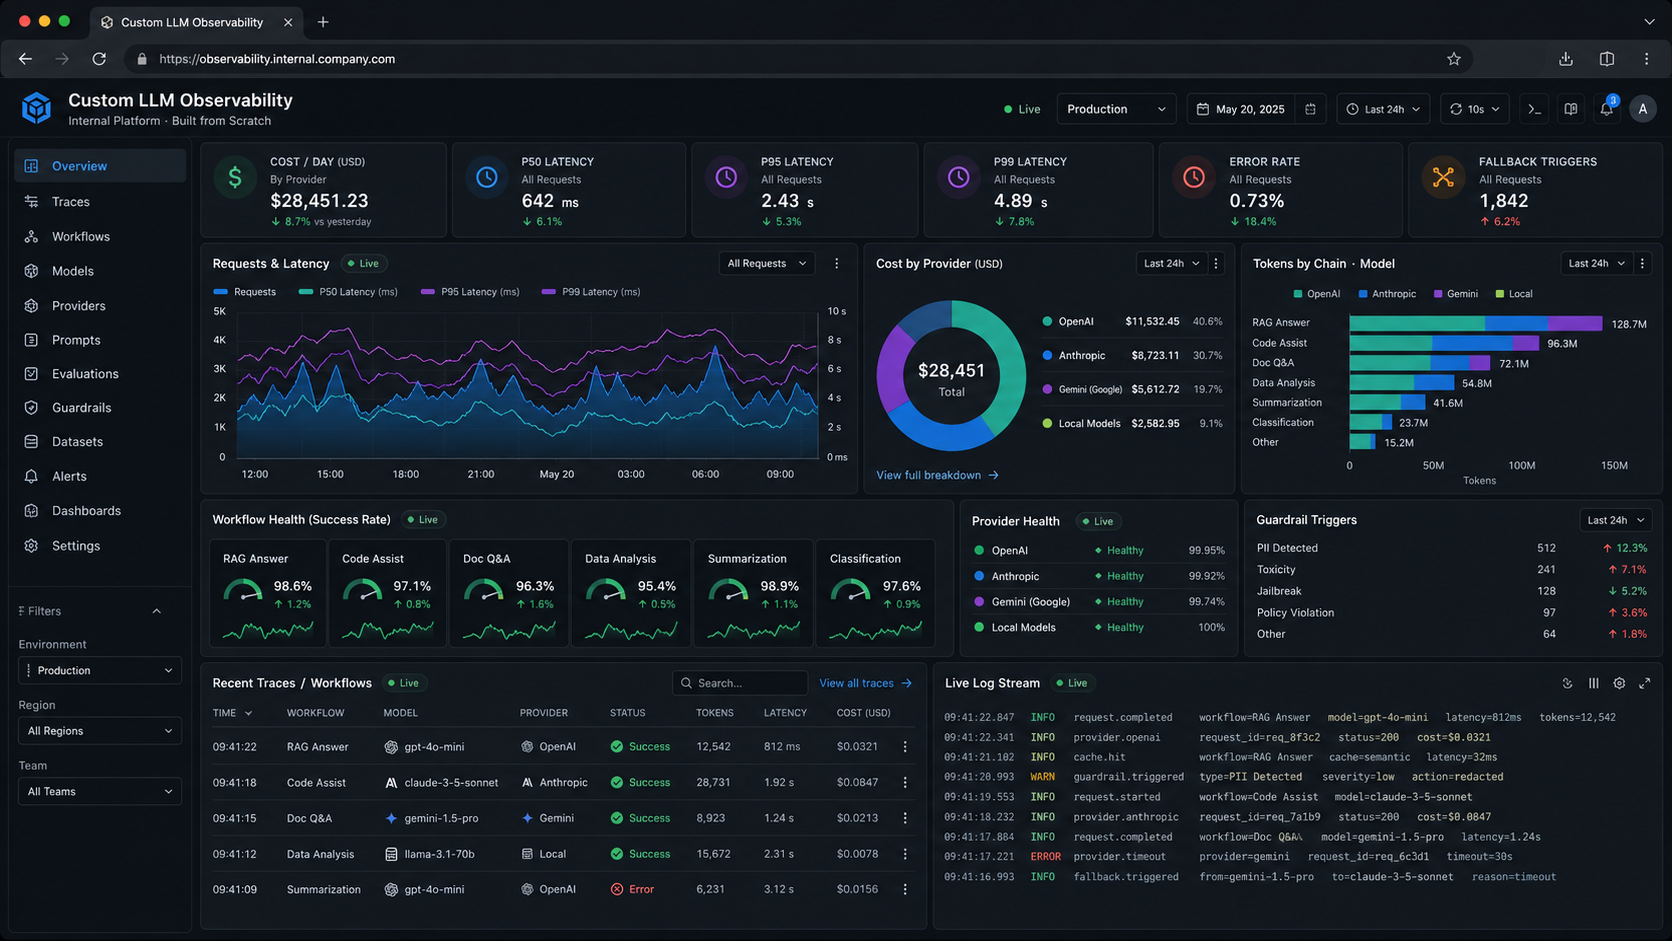Expand the Live Log Stream to fullscreen
Viewport: 1672px width, 941px height.
(1645, 683)
